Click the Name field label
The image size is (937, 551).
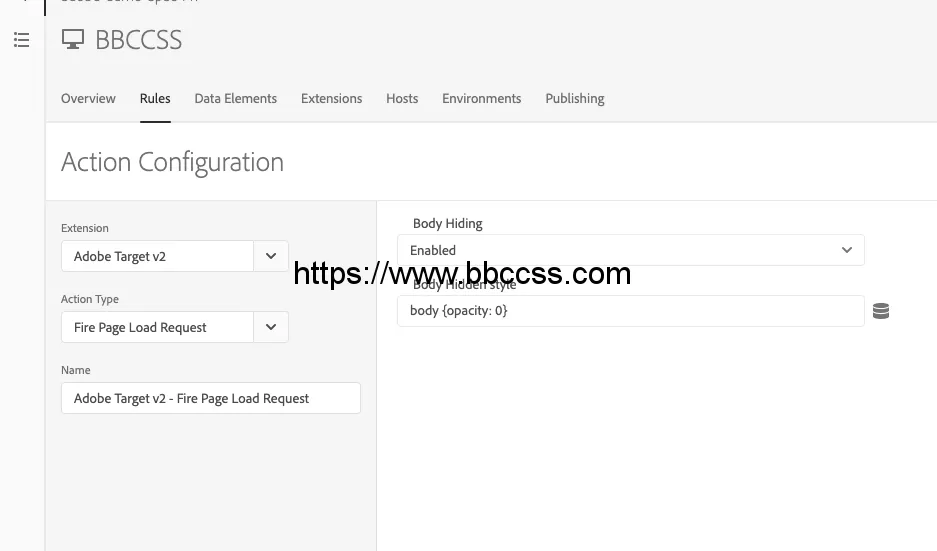click(x=76, y=371)
